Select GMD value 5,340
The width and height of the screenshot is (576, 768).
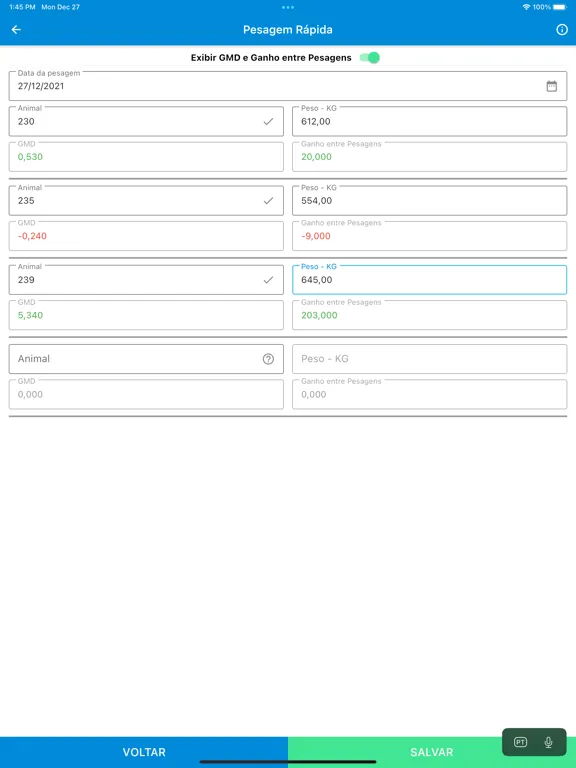click(30, 315)
